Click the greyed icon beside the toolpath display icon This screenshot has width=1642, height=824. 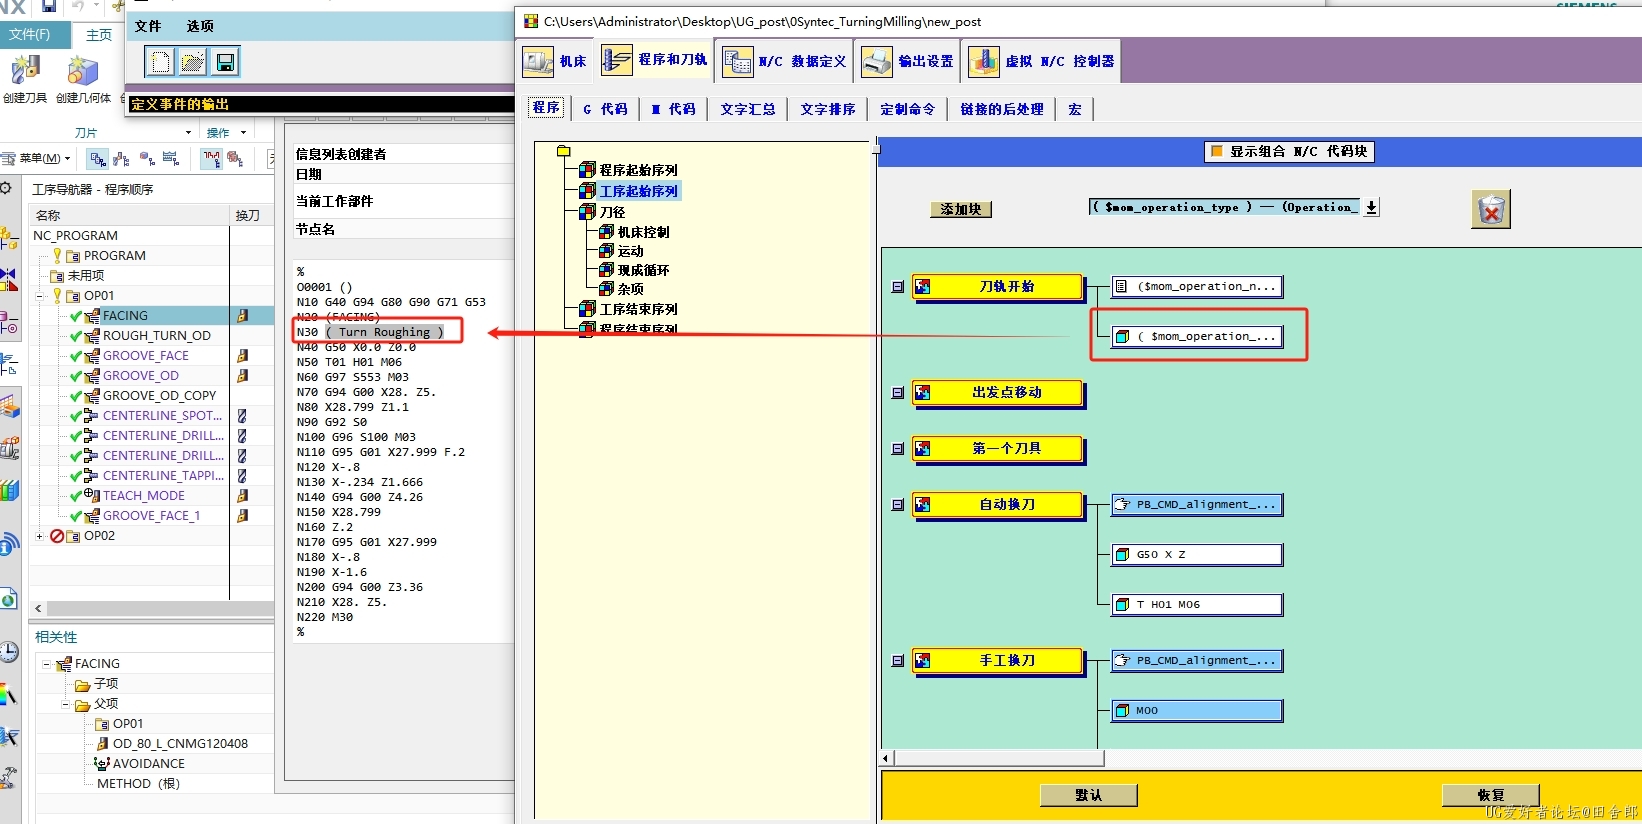pyautogui.click(x=236, y=158)
